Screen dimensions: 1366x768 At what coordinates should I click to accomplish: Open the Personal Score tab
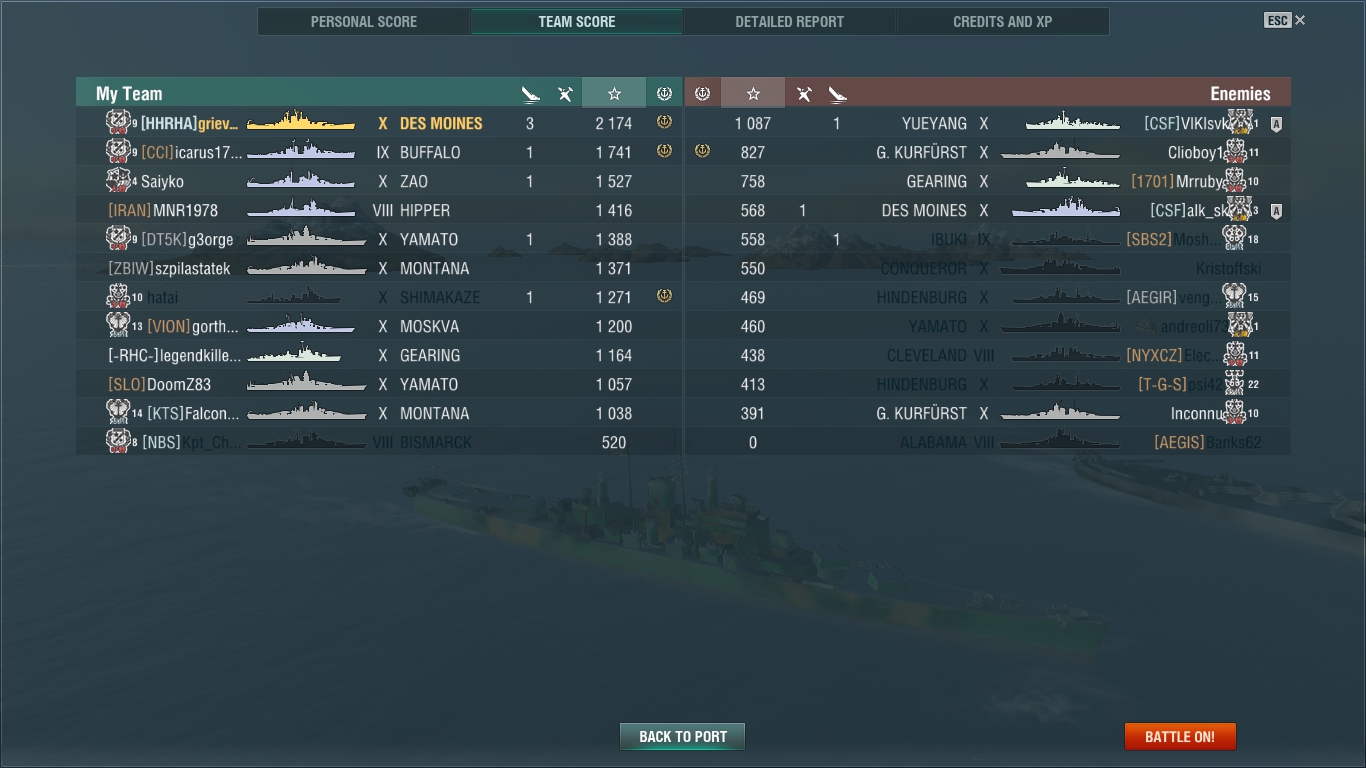tap(364, 21)
